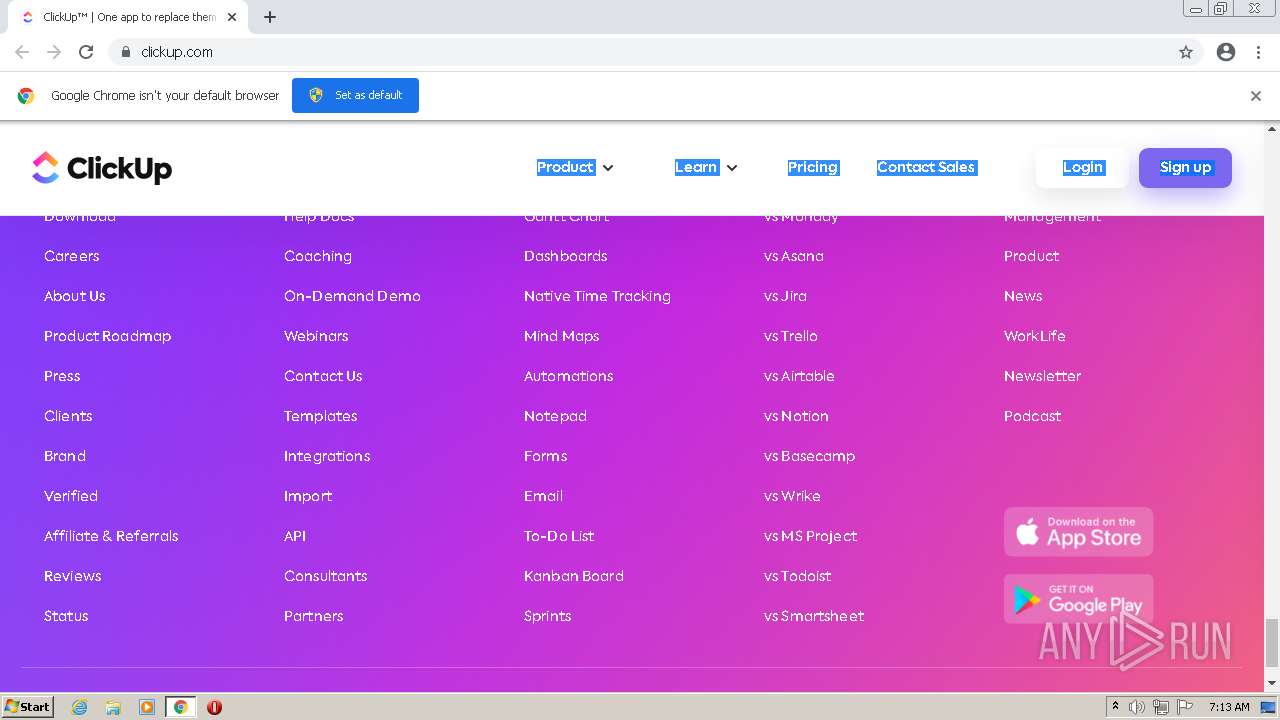This screenshot has width=1280, height=720.
Task: Open the Consultants link
Action: [326, 576]
